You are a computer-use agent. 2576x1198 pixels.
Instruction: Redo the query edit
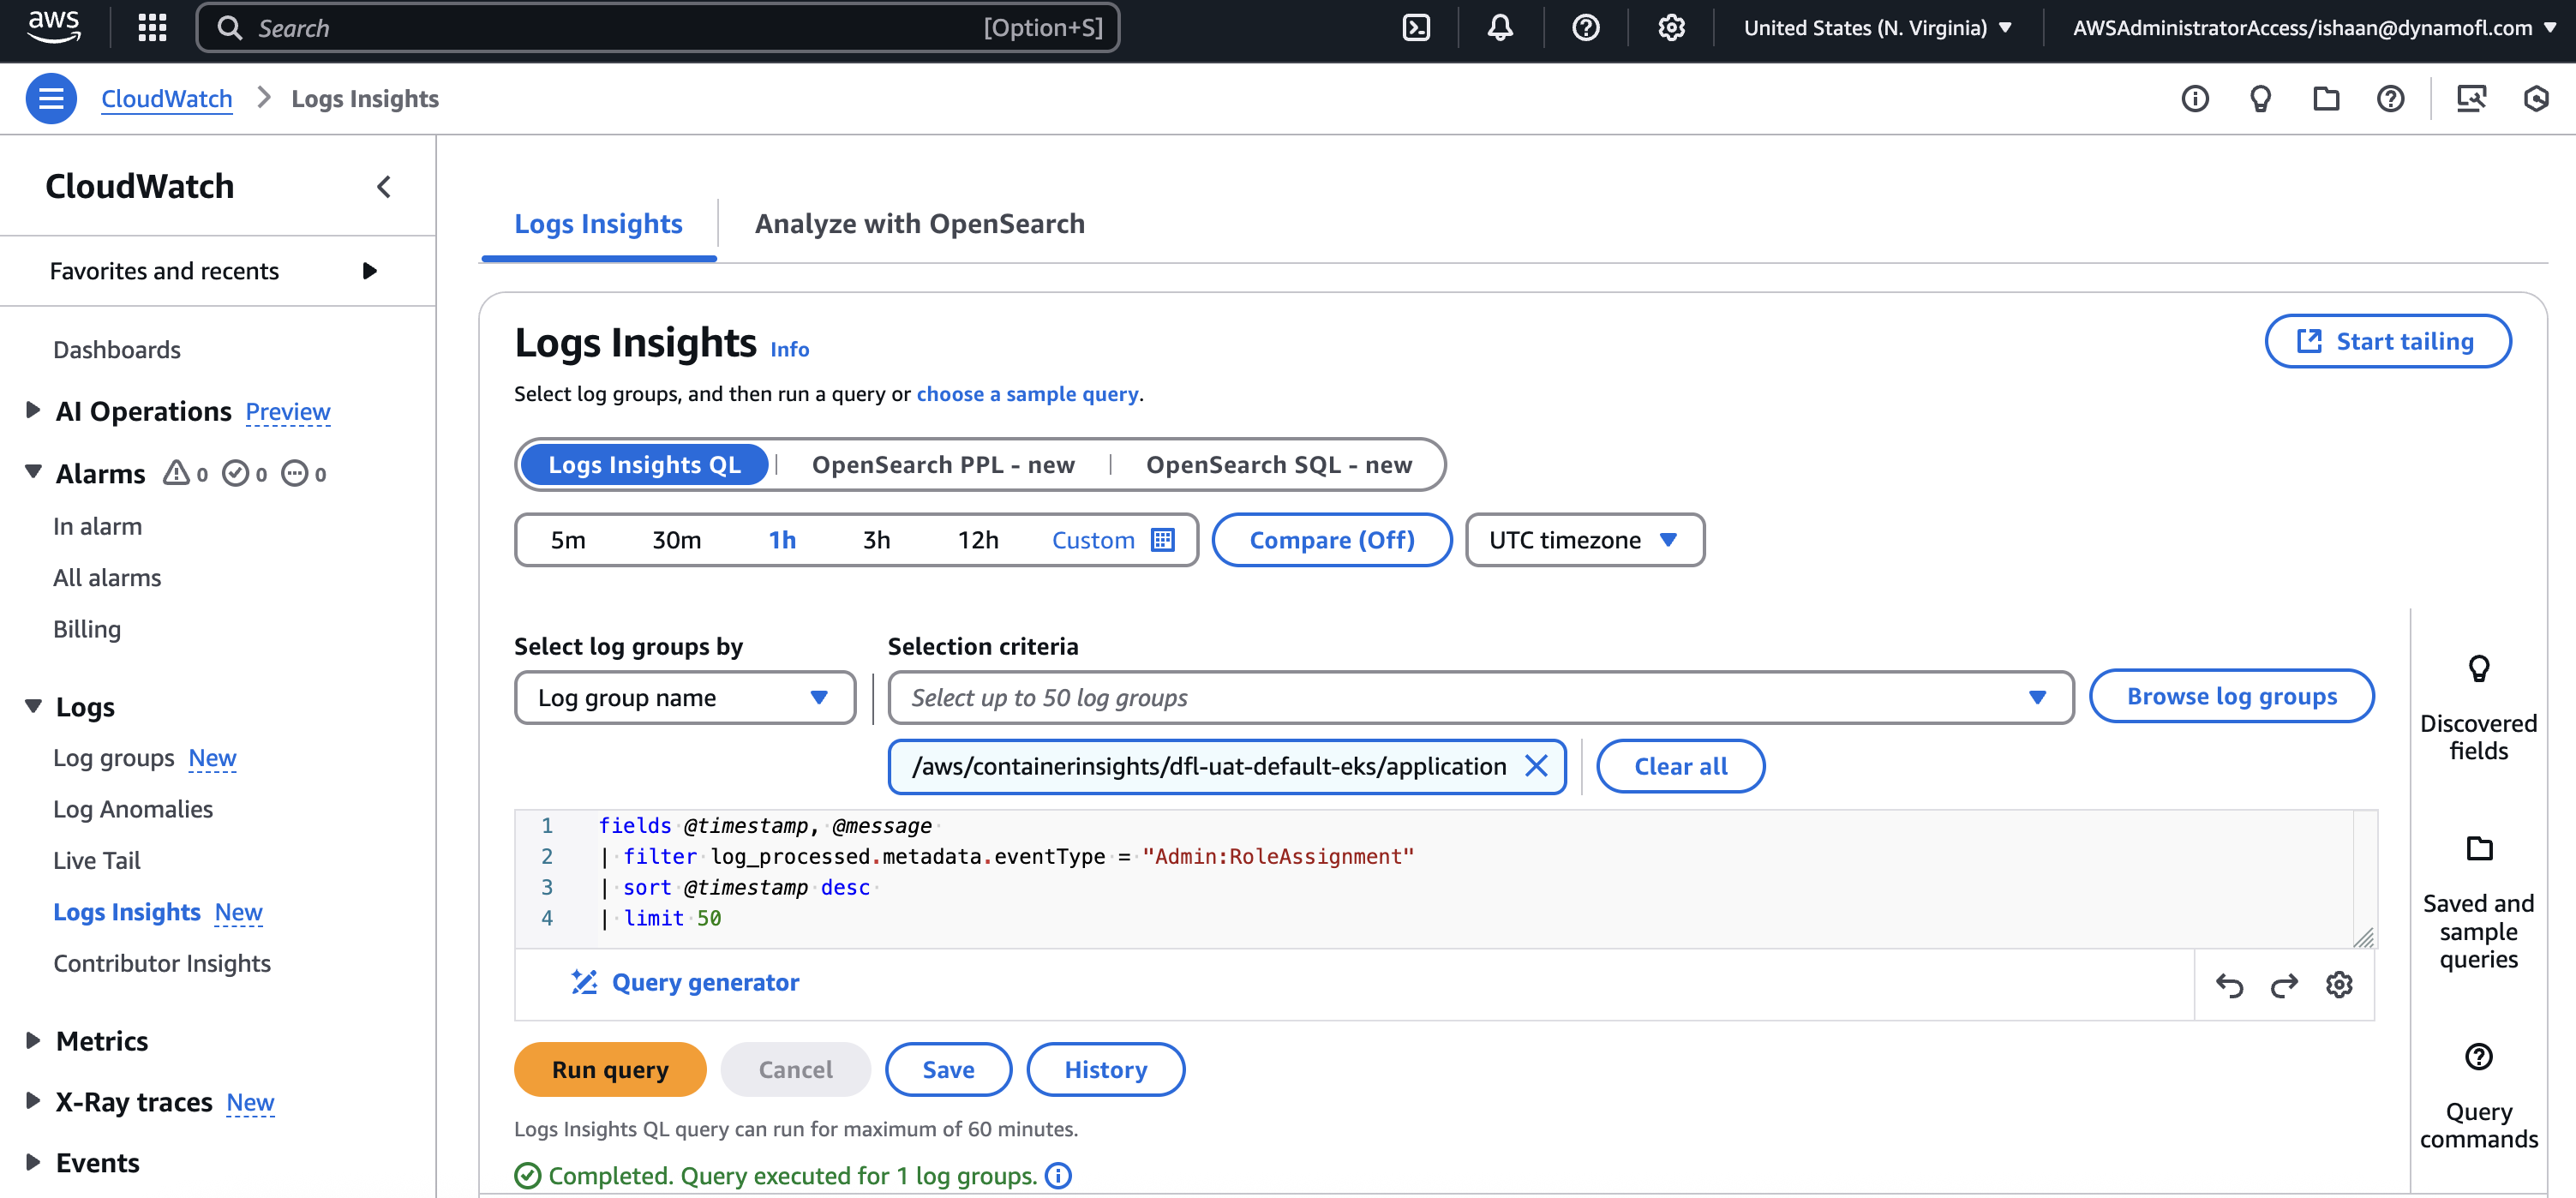pos(2284,985)
